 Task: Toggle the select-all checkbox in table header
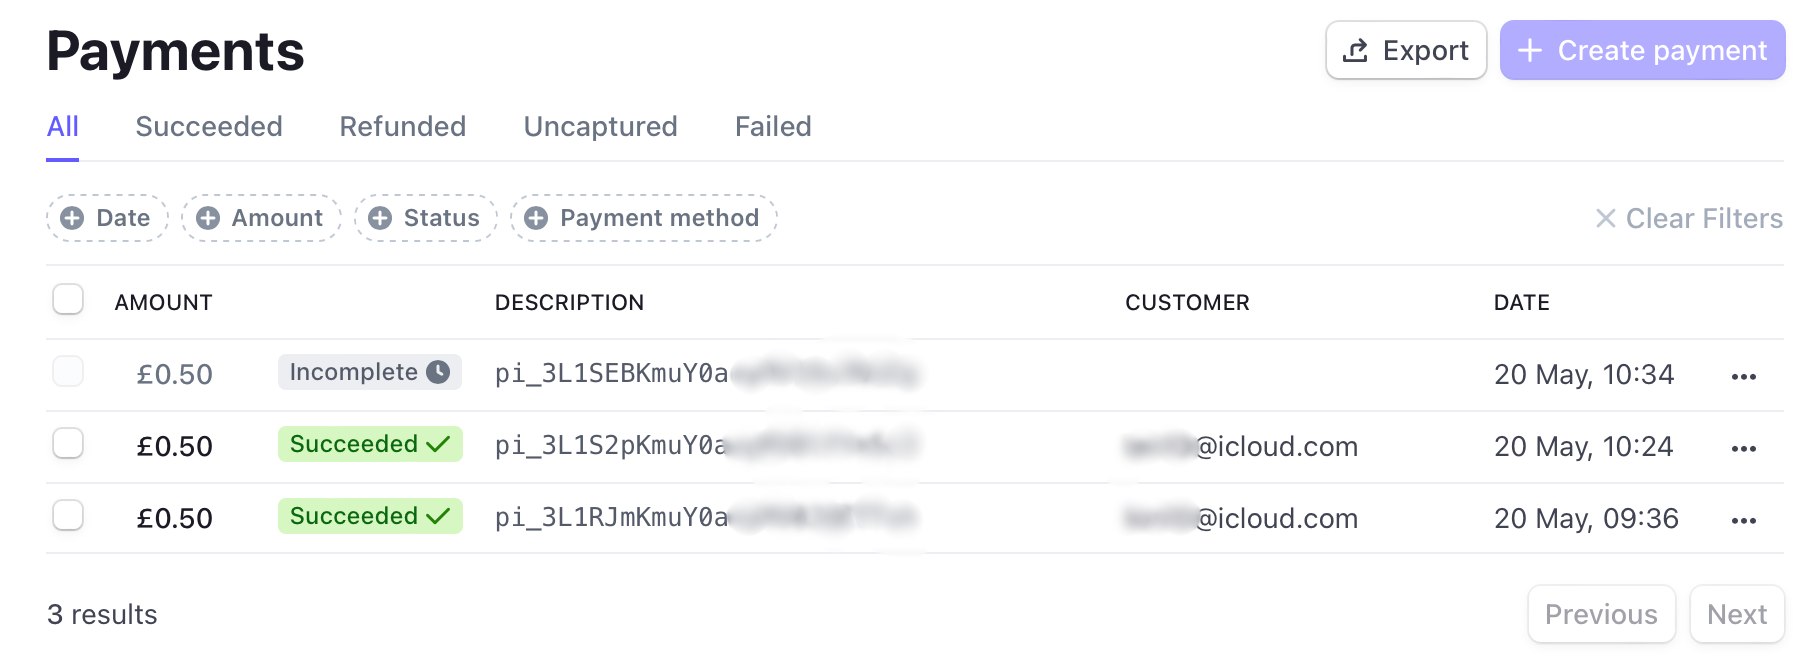point(68,299)
